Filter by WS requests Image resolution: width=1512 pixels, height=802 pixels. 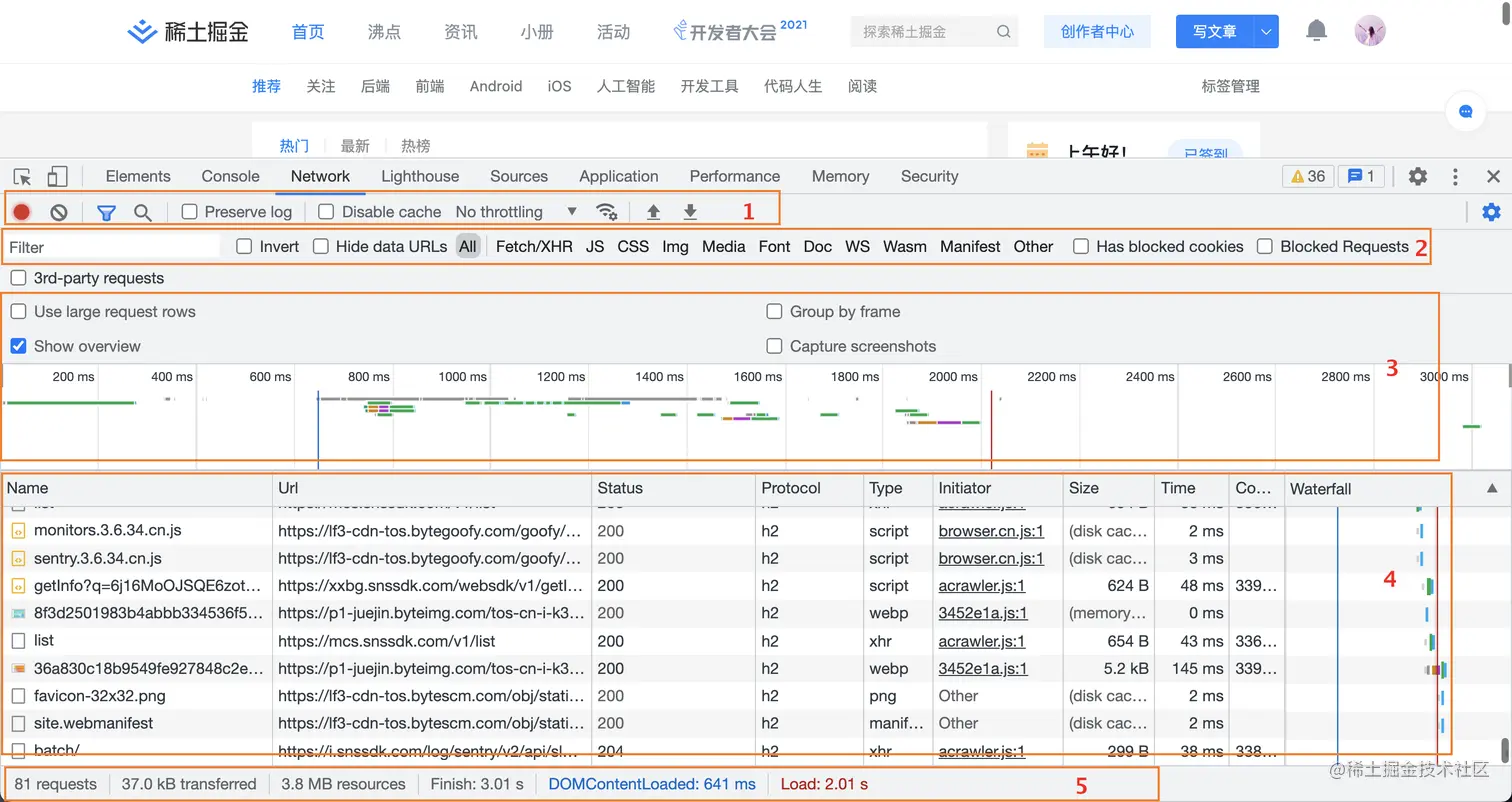pyautogui.click(x=857, y=246)
